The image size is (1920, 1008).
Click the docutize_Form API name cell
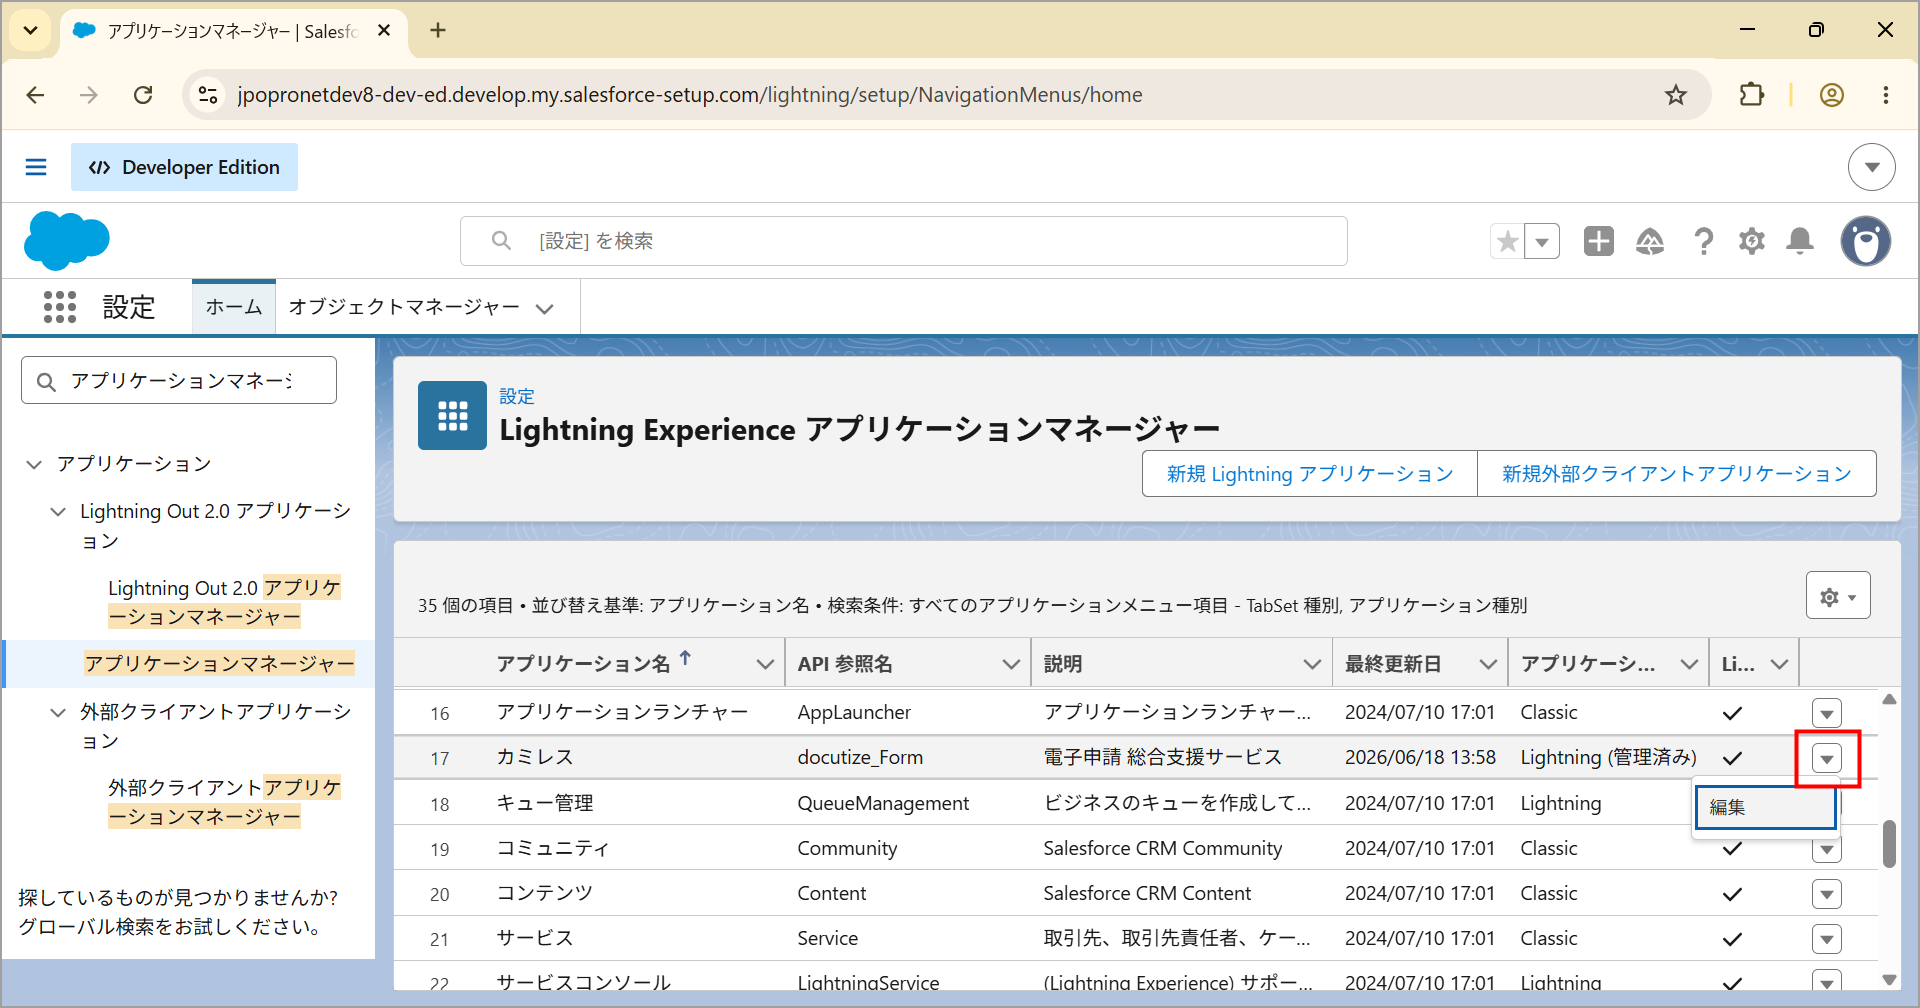pyautogui.click(x=860, y=757)
